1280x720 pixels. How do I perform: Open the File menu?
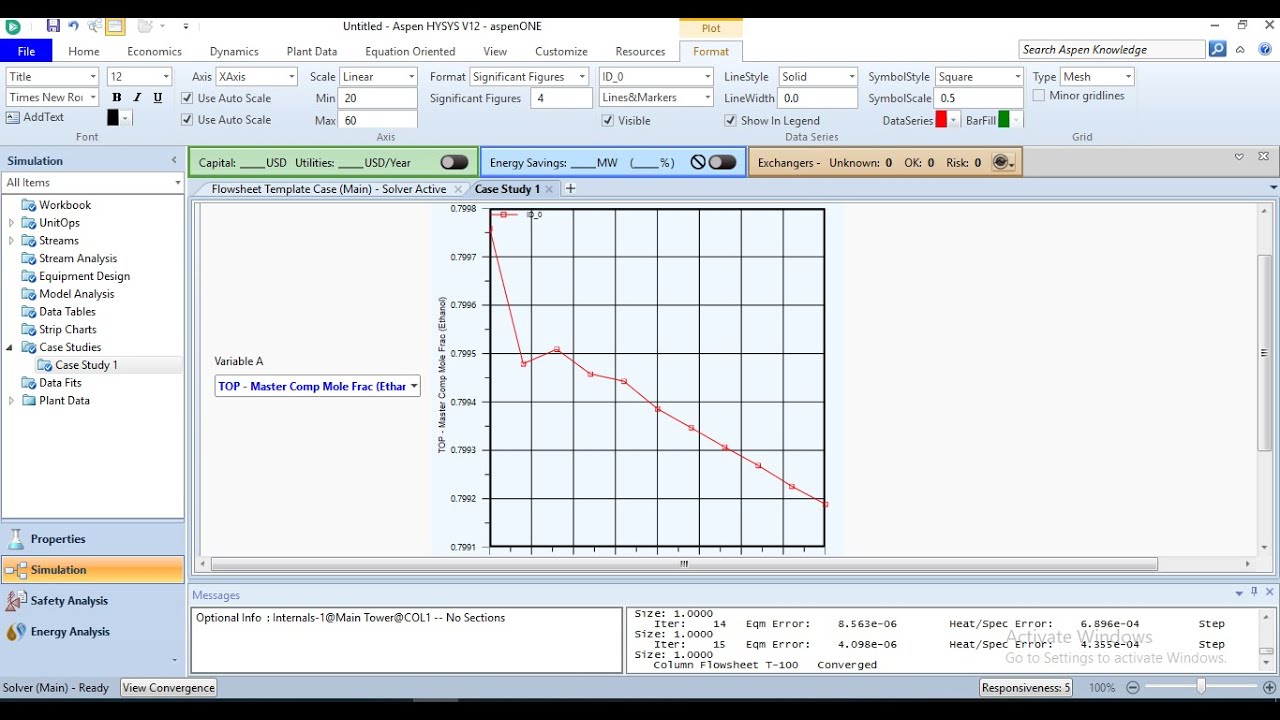coord(27,51)
